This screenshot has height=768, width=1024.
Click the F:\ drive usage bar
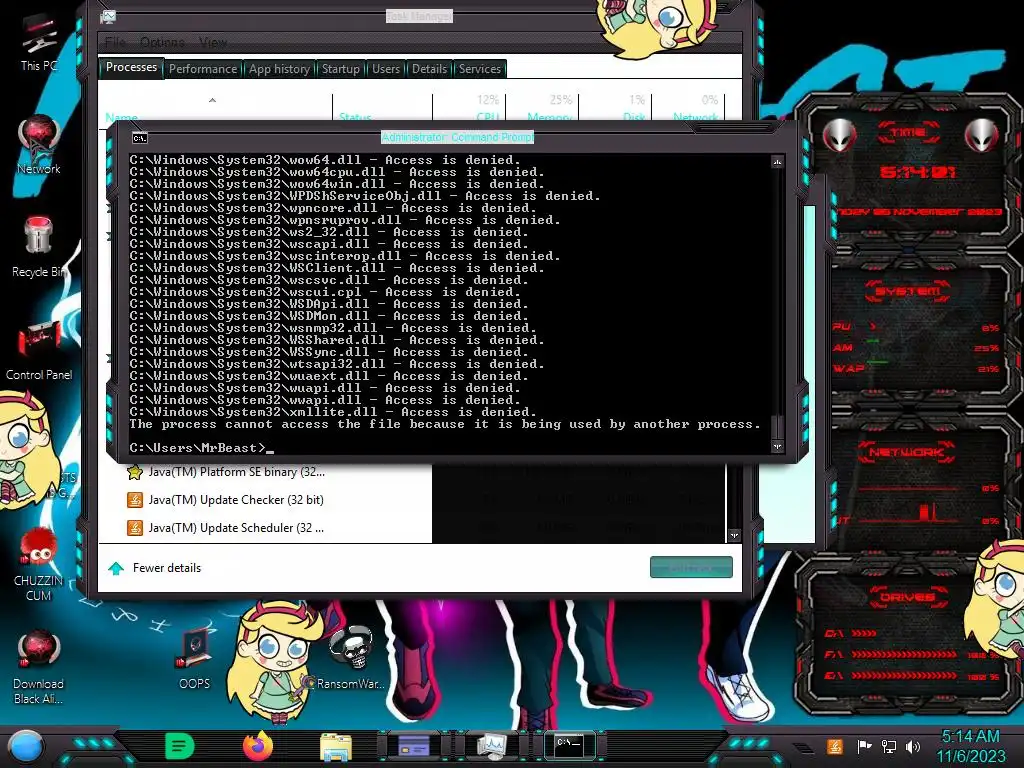point(904,654)
